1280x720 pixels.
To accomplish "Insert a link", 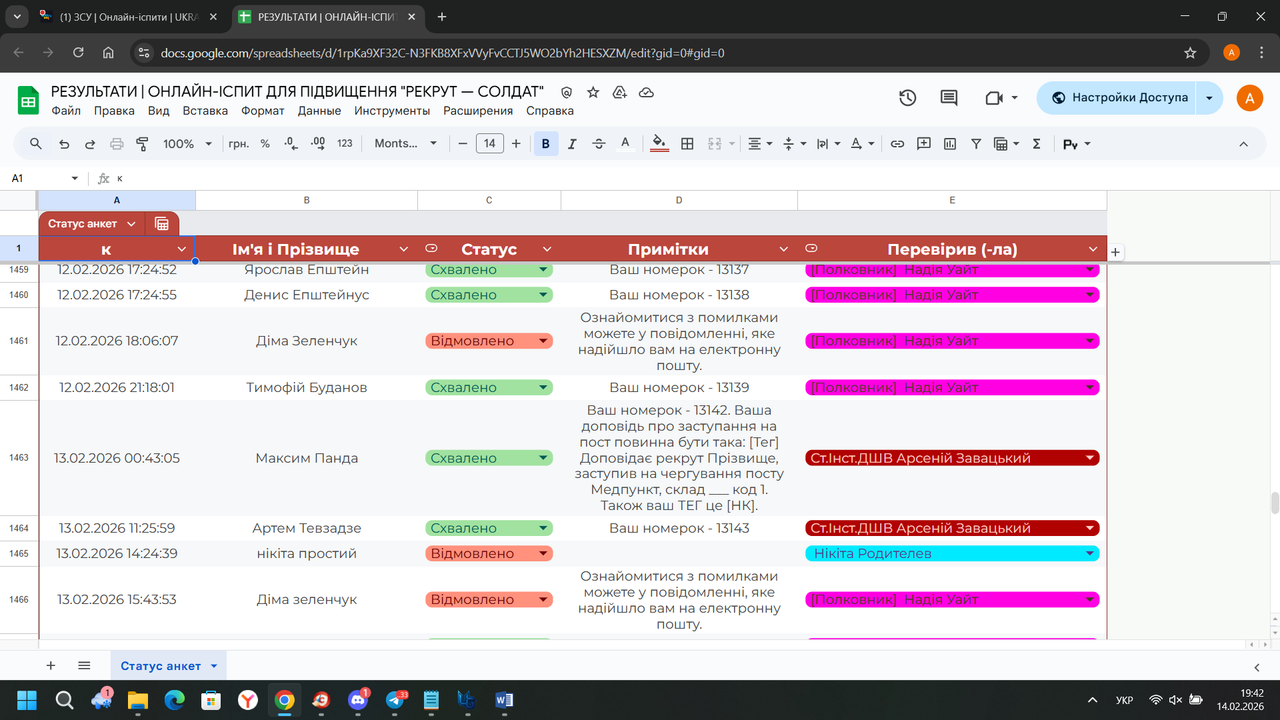I will point(897,144).
